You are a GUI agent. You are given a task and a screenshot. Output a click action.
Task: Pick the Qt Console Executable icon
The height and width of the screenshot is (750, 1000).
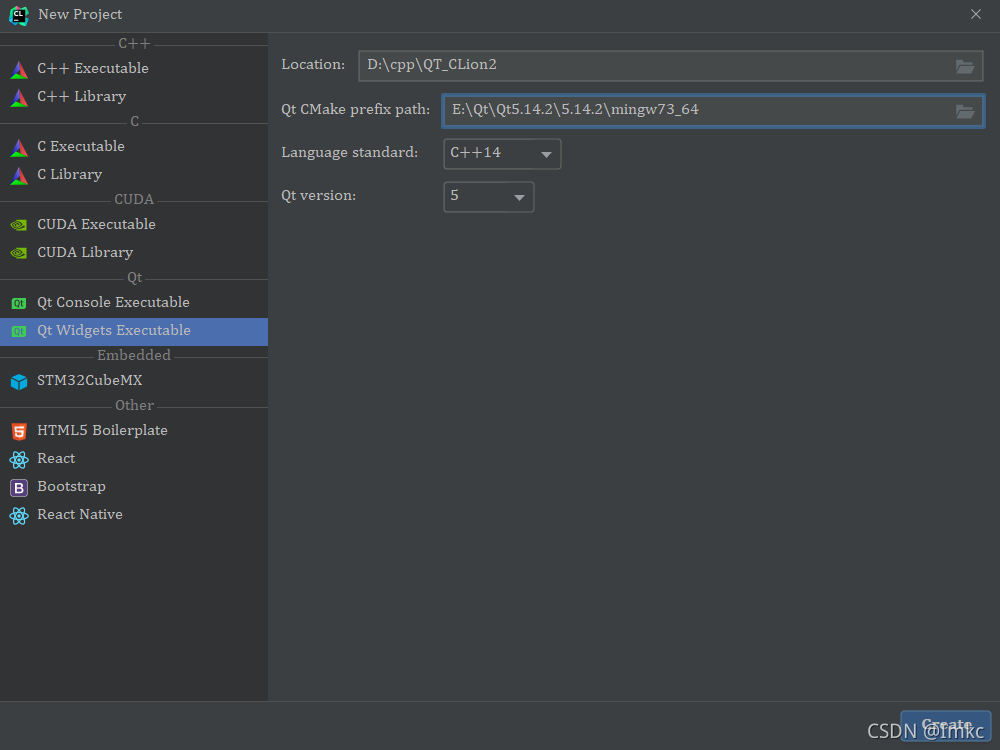click(x=19, y=304)
